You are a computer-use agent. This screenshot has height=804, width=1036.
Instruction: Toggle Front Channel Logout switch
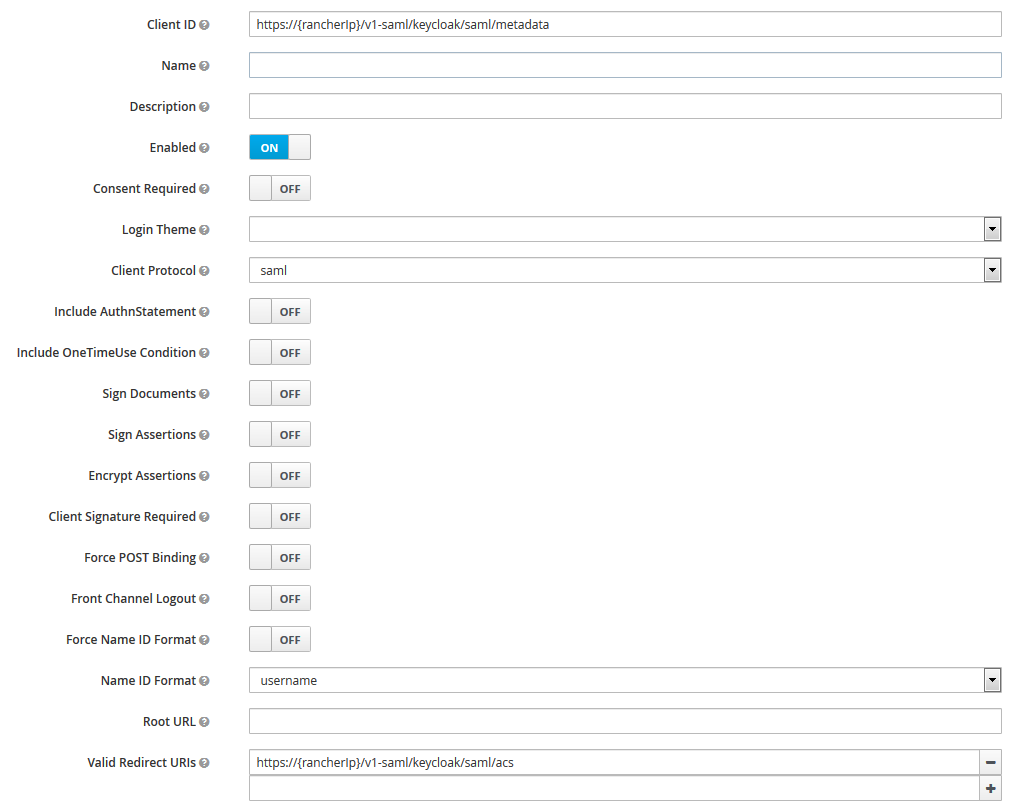[279, 598]
